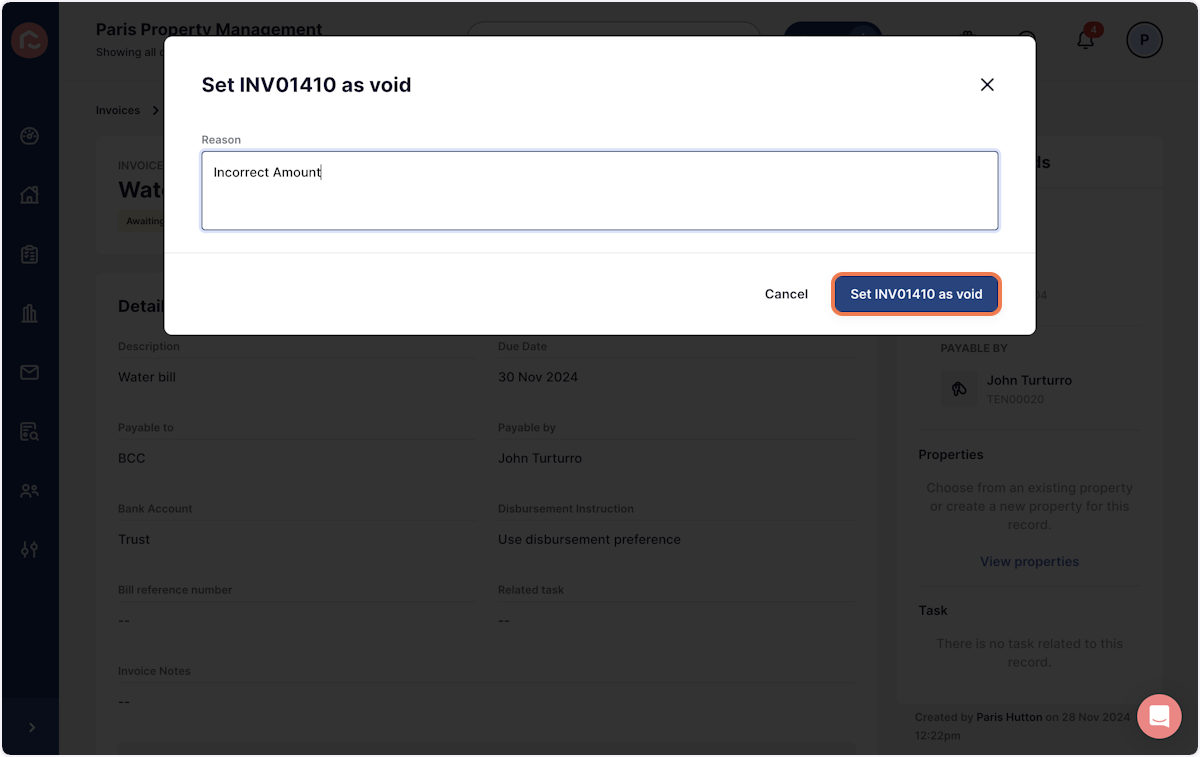This screenshot has height=757, width=1200.
Task: Select Use disbursement preference text
Action: click(x=589, y=539)
